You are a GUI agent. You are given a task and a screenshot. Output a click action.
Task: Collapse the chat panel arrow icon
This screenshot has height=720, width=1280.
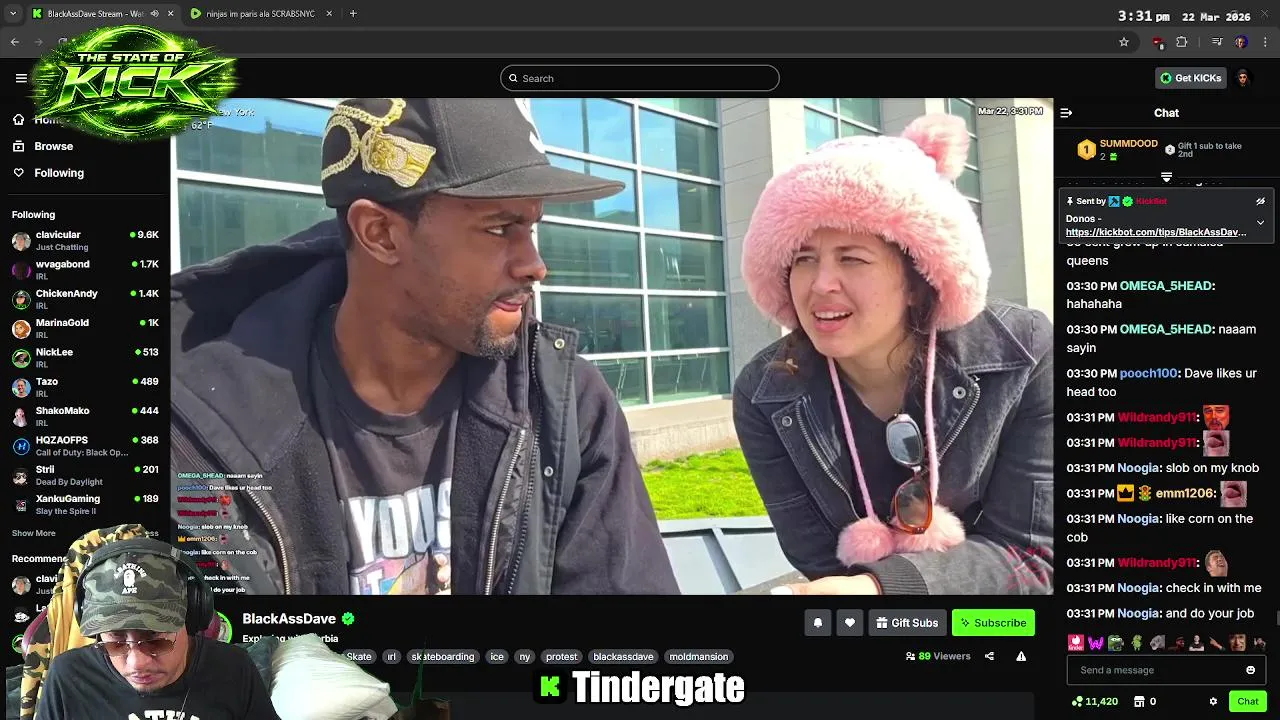1066,113
